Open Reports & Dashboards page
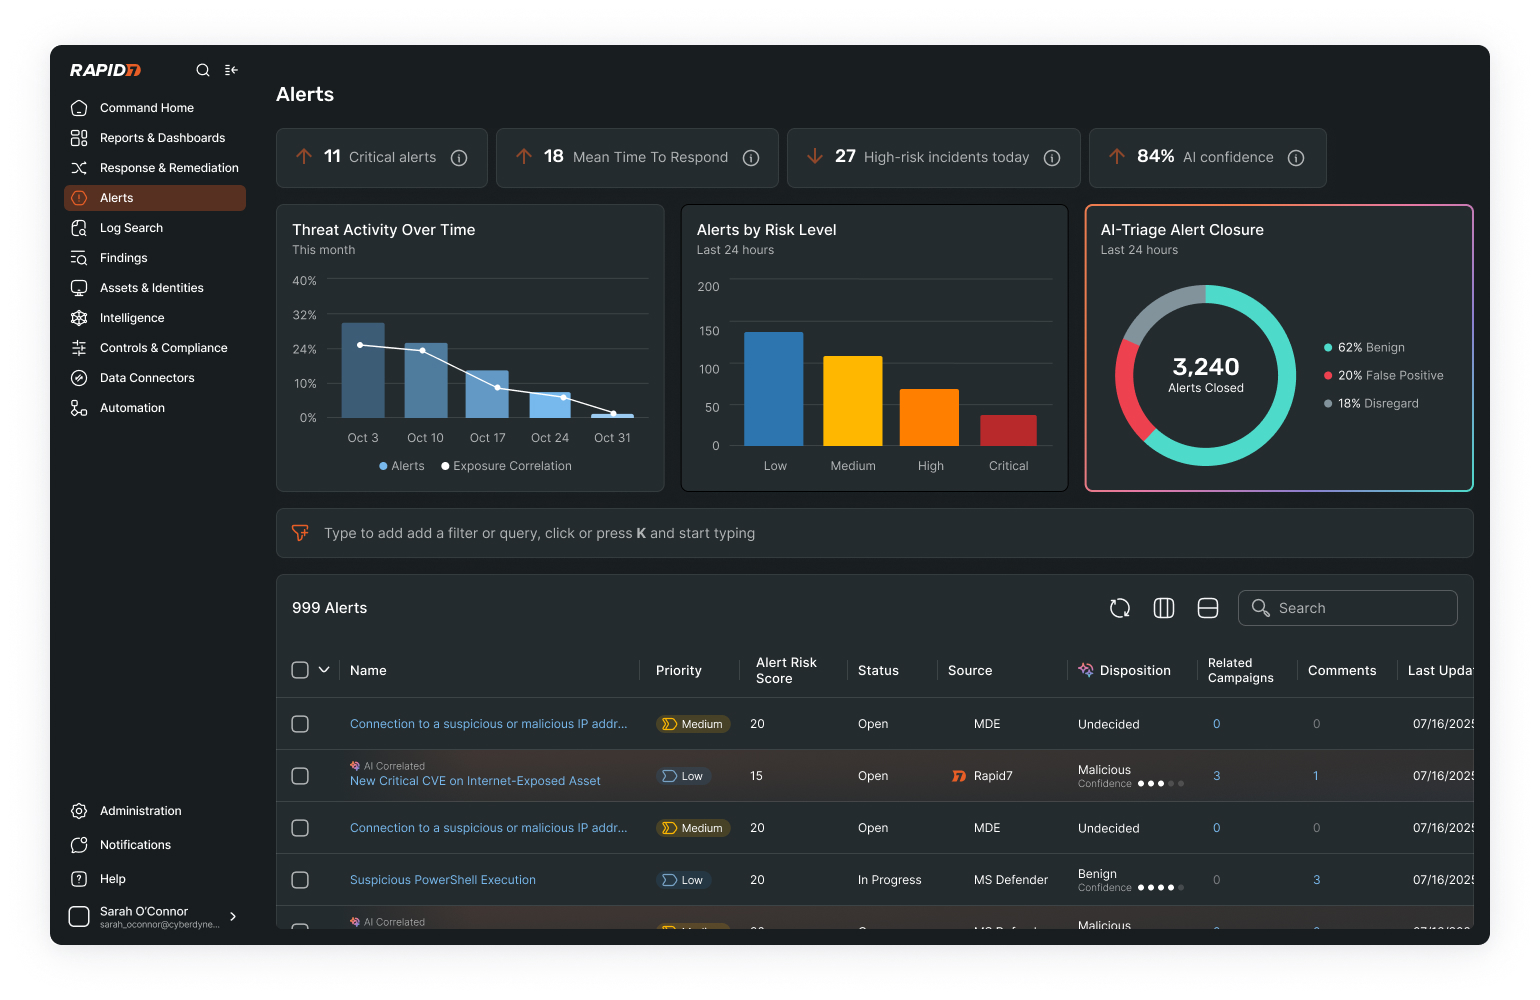Image resolution: width=1540 pixels, height=1000 pixels. click(155, 138)
